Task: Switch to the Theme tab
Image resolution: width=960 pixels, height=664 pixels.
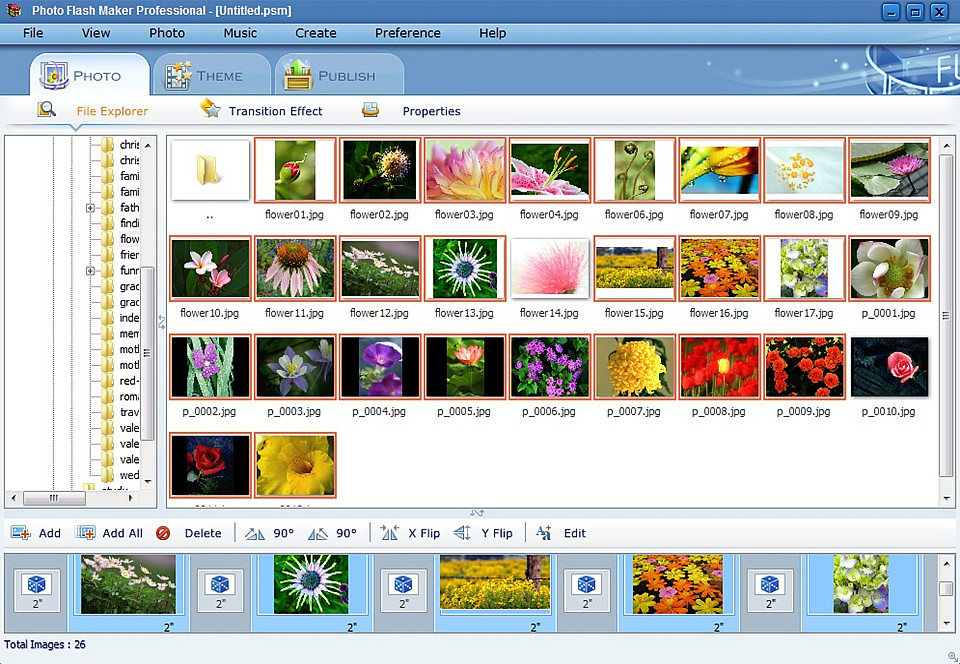Action: pyautogui.click(x=208, y=76)
